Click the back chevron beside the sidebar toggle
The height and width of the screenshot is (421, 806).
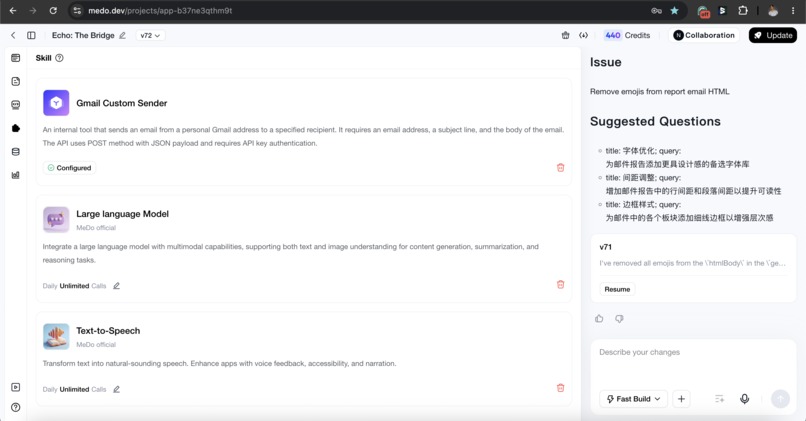point(13,35)
